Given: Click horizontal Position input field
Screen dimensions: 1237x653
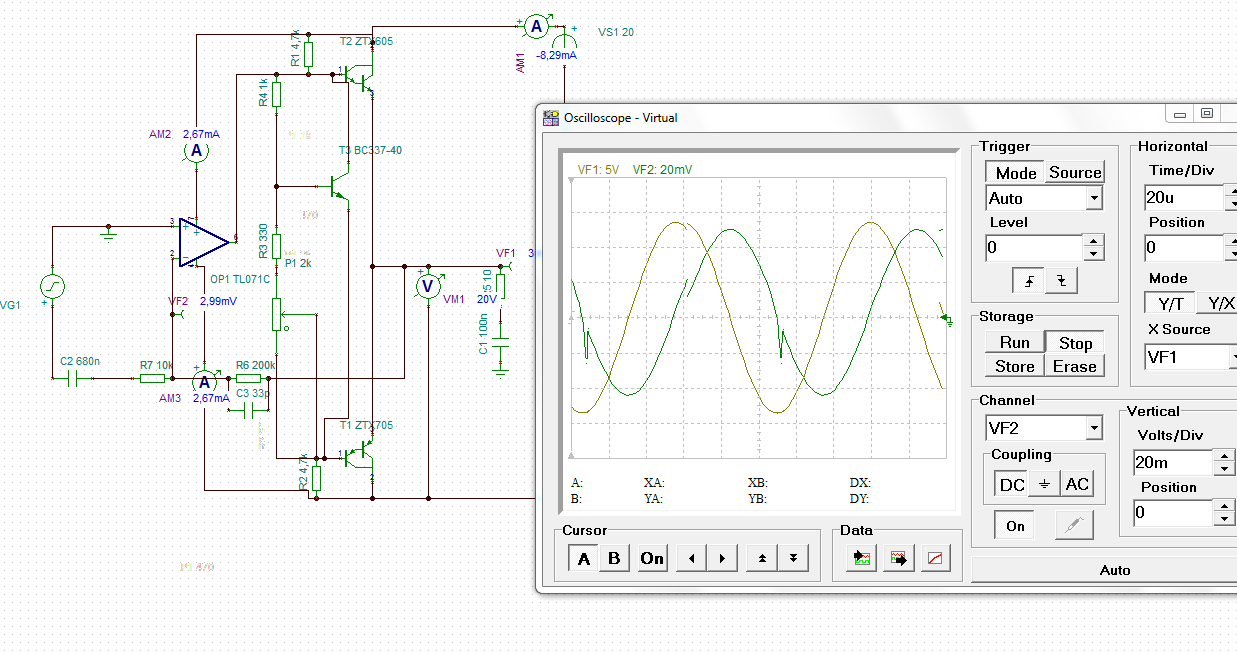Looking at the screenshot, I should point(1184,247).
